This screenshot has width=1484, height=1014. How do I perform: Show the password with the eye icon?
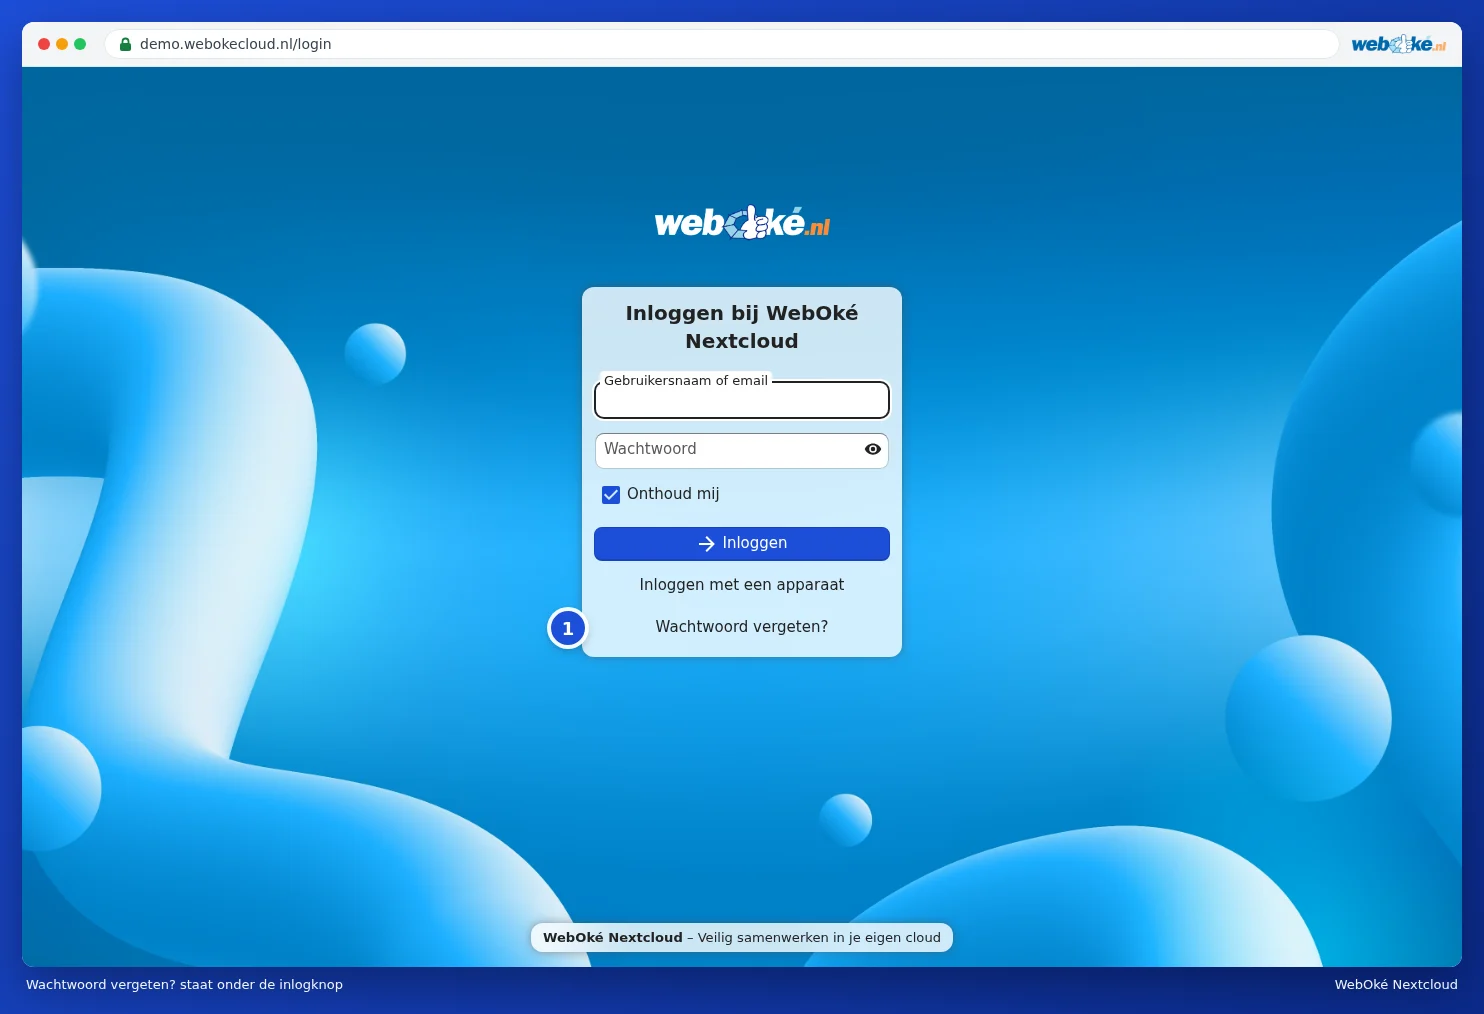tap(873, 449)
